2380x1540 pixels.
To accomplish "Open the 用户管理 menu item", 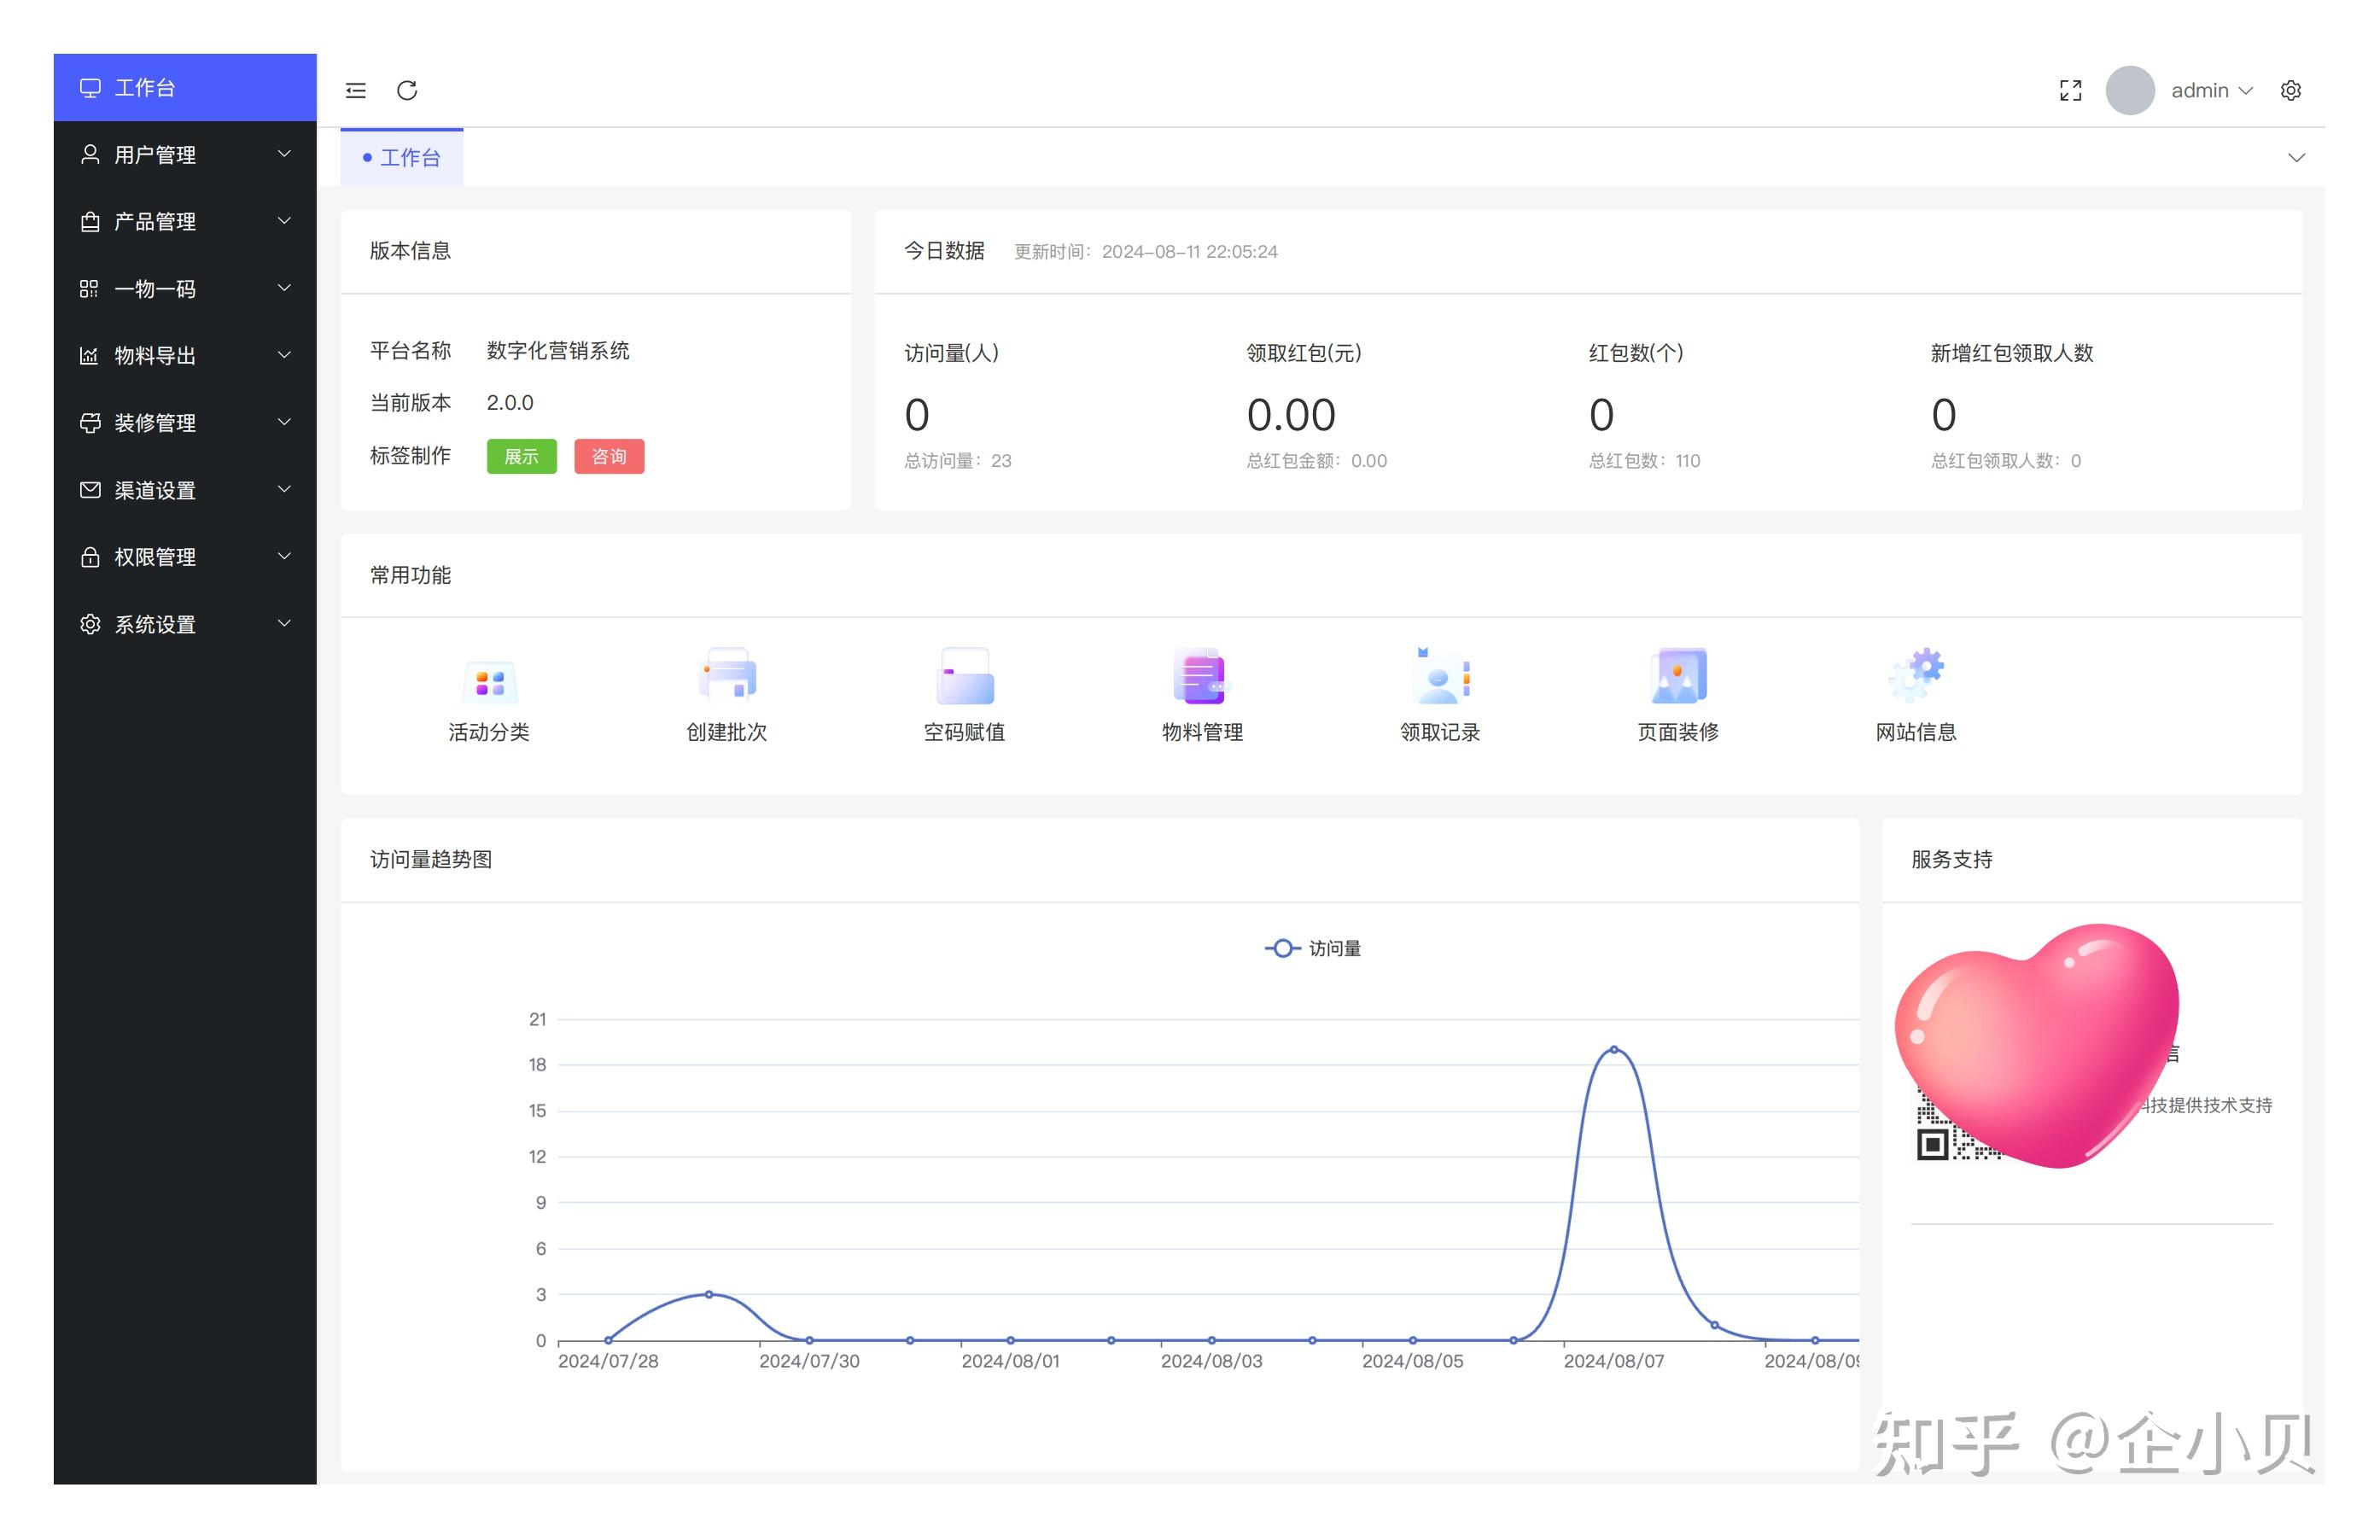I will (185, 154).
